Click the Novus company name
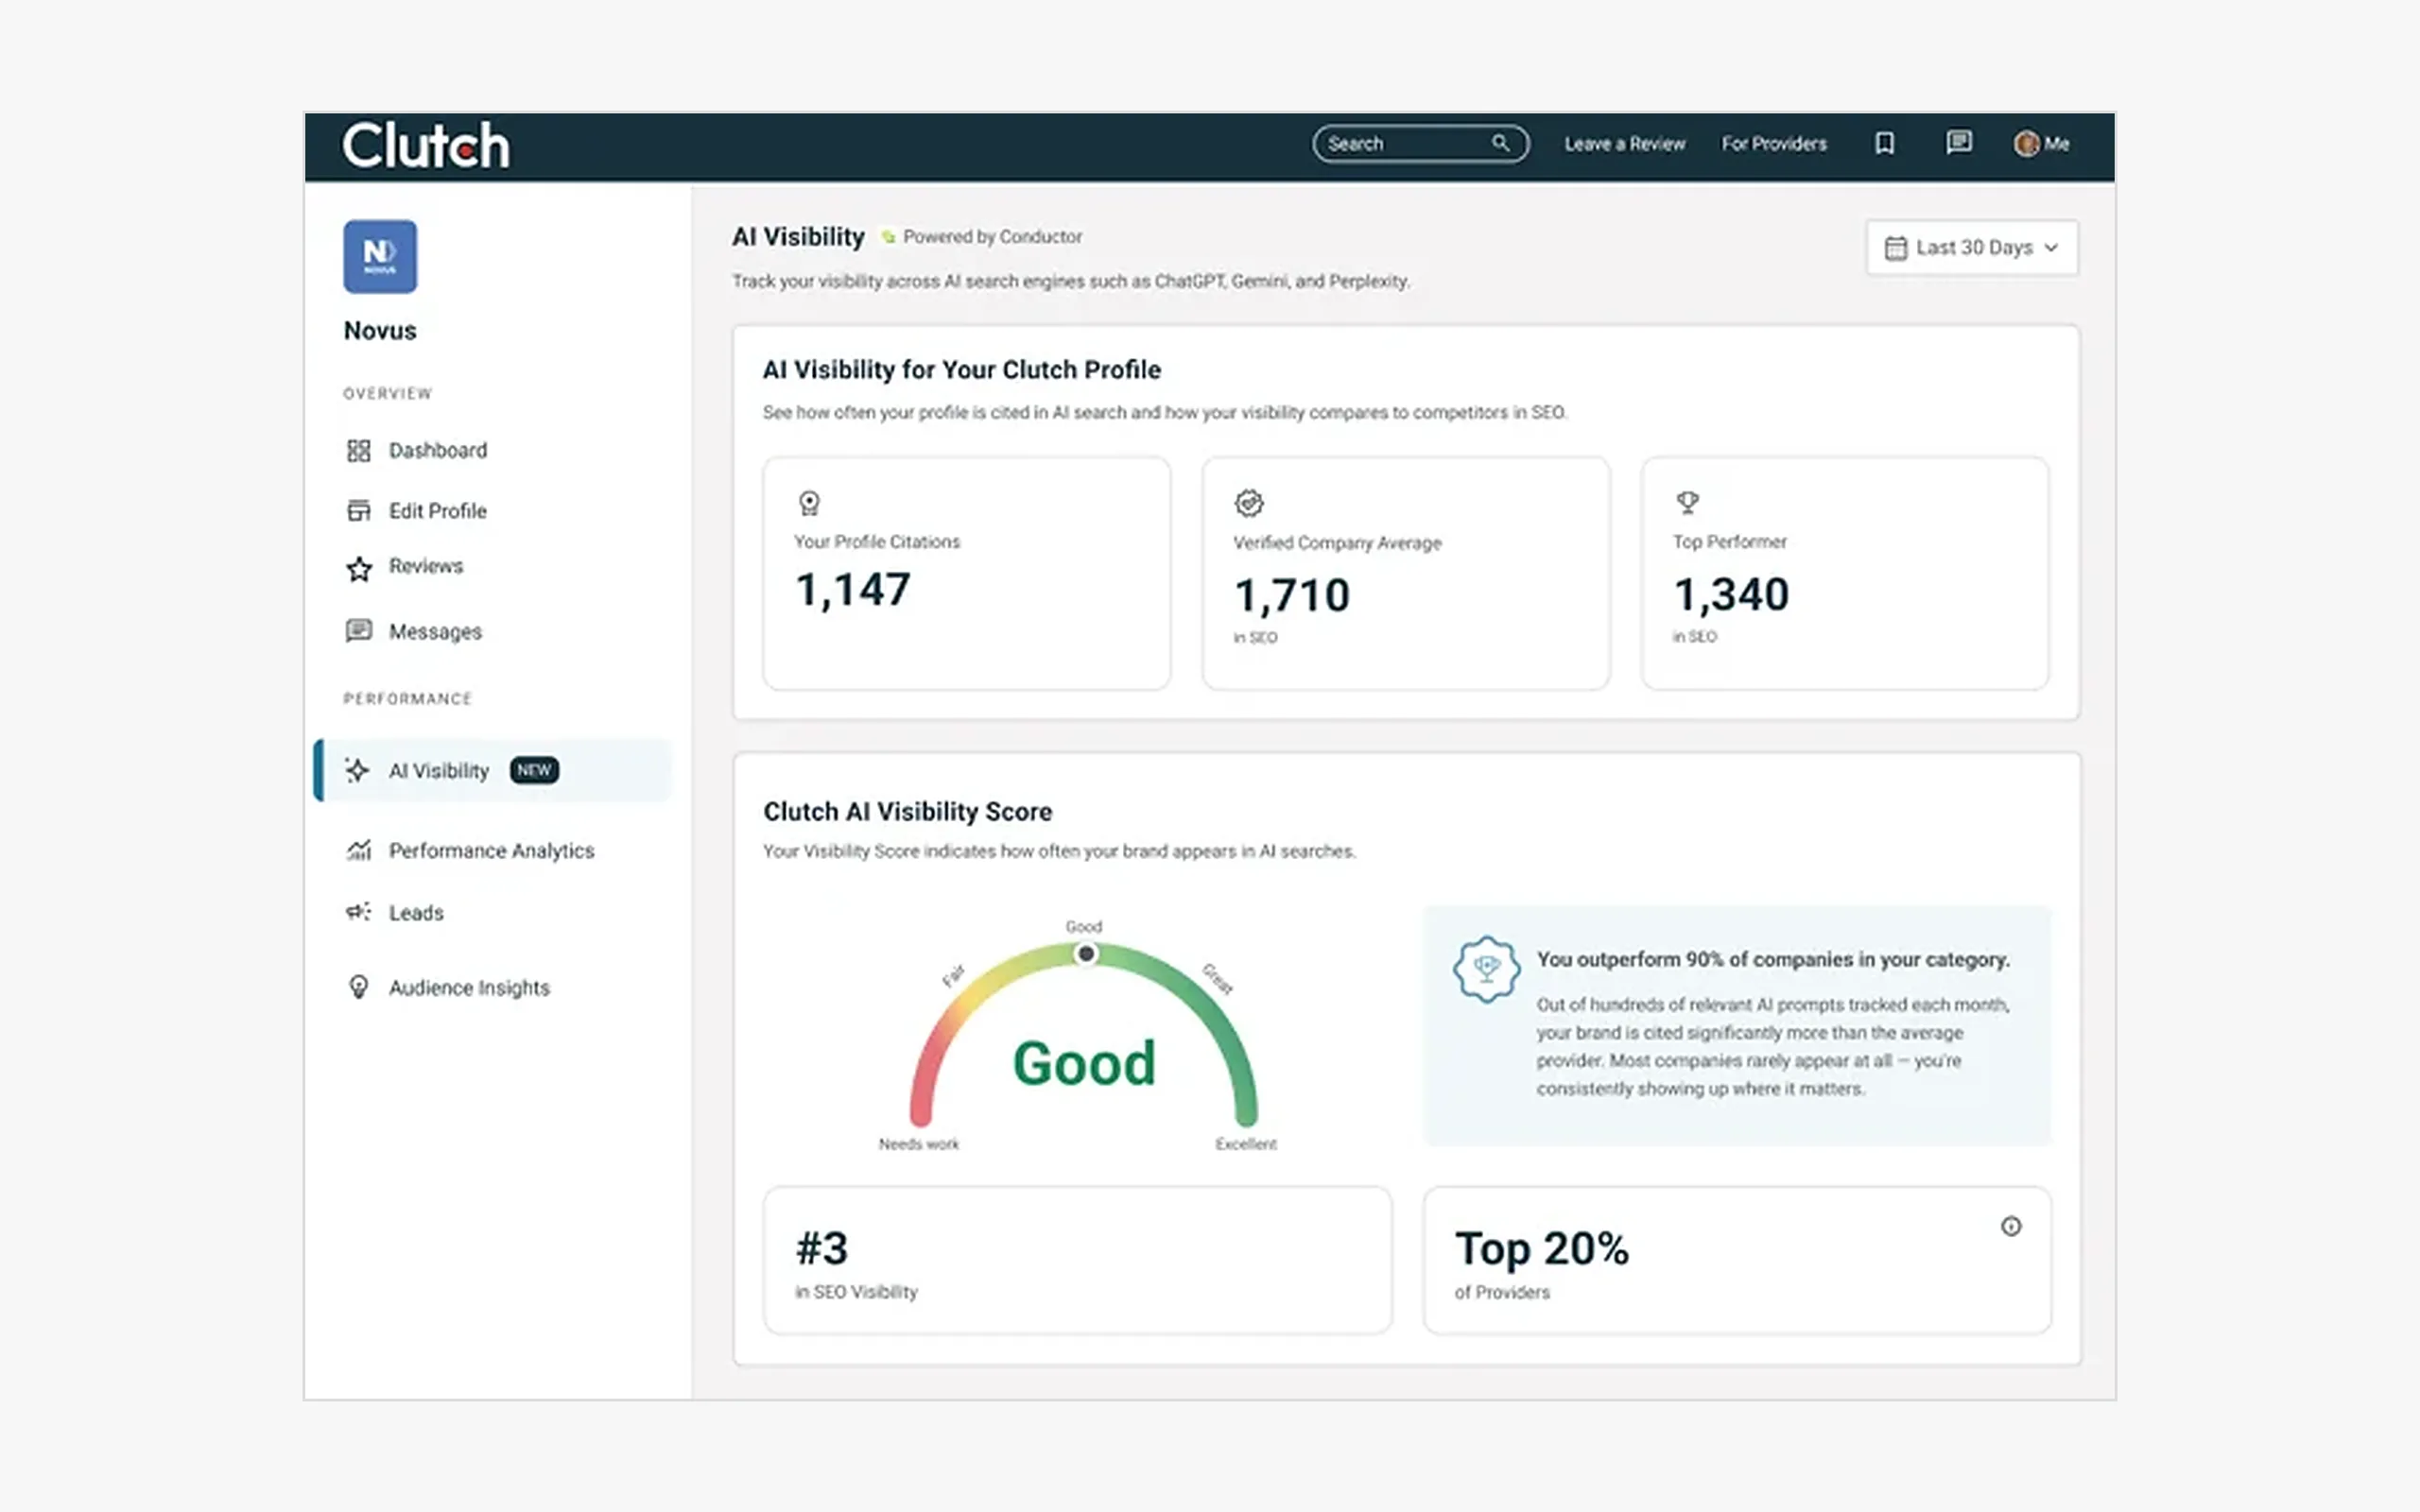2420x1512 pixels. pyautogui.click(x=380, y=331)
